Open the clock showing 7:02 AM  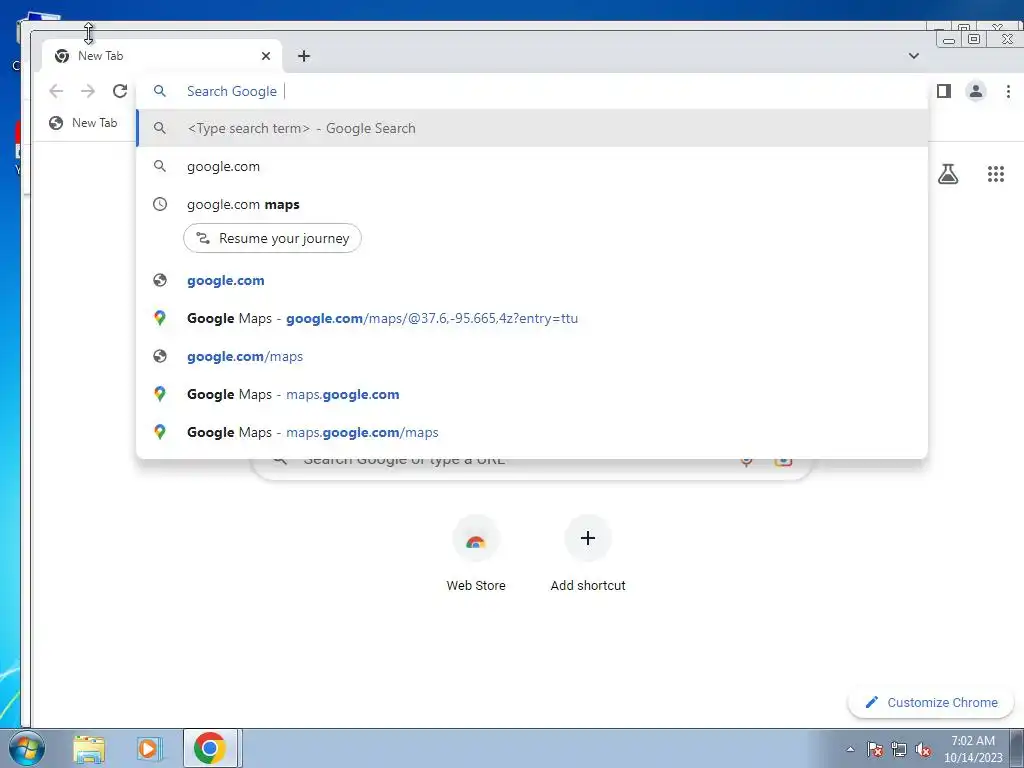pos(973,749)
